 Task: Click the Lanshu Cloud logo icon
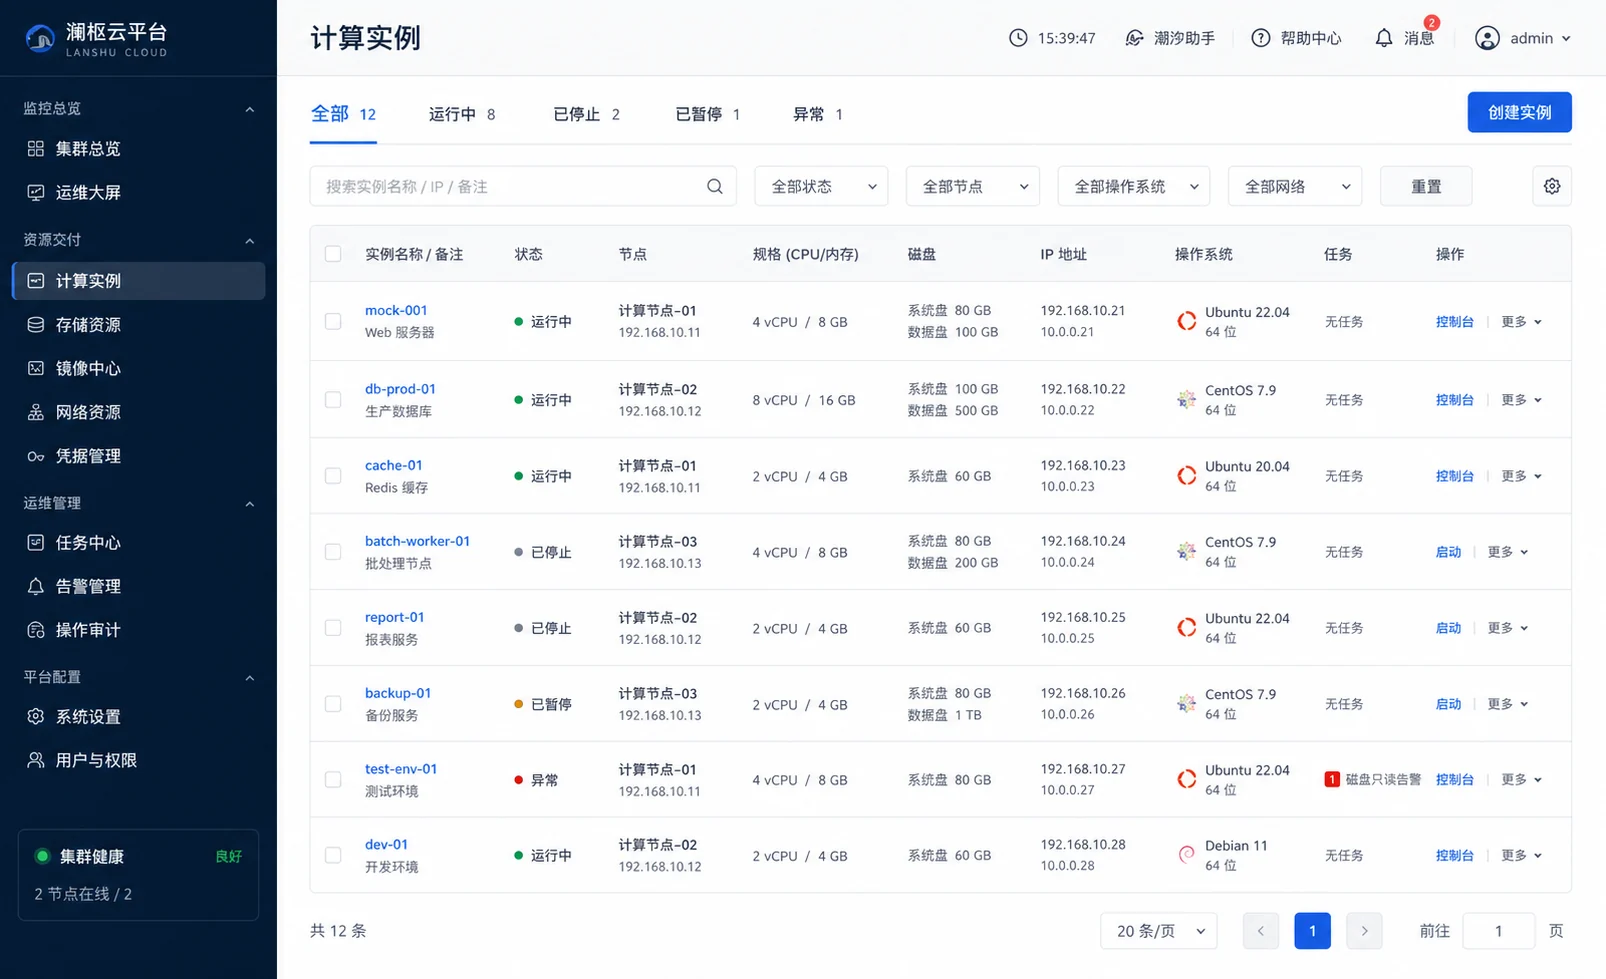[x=40, y=38]
